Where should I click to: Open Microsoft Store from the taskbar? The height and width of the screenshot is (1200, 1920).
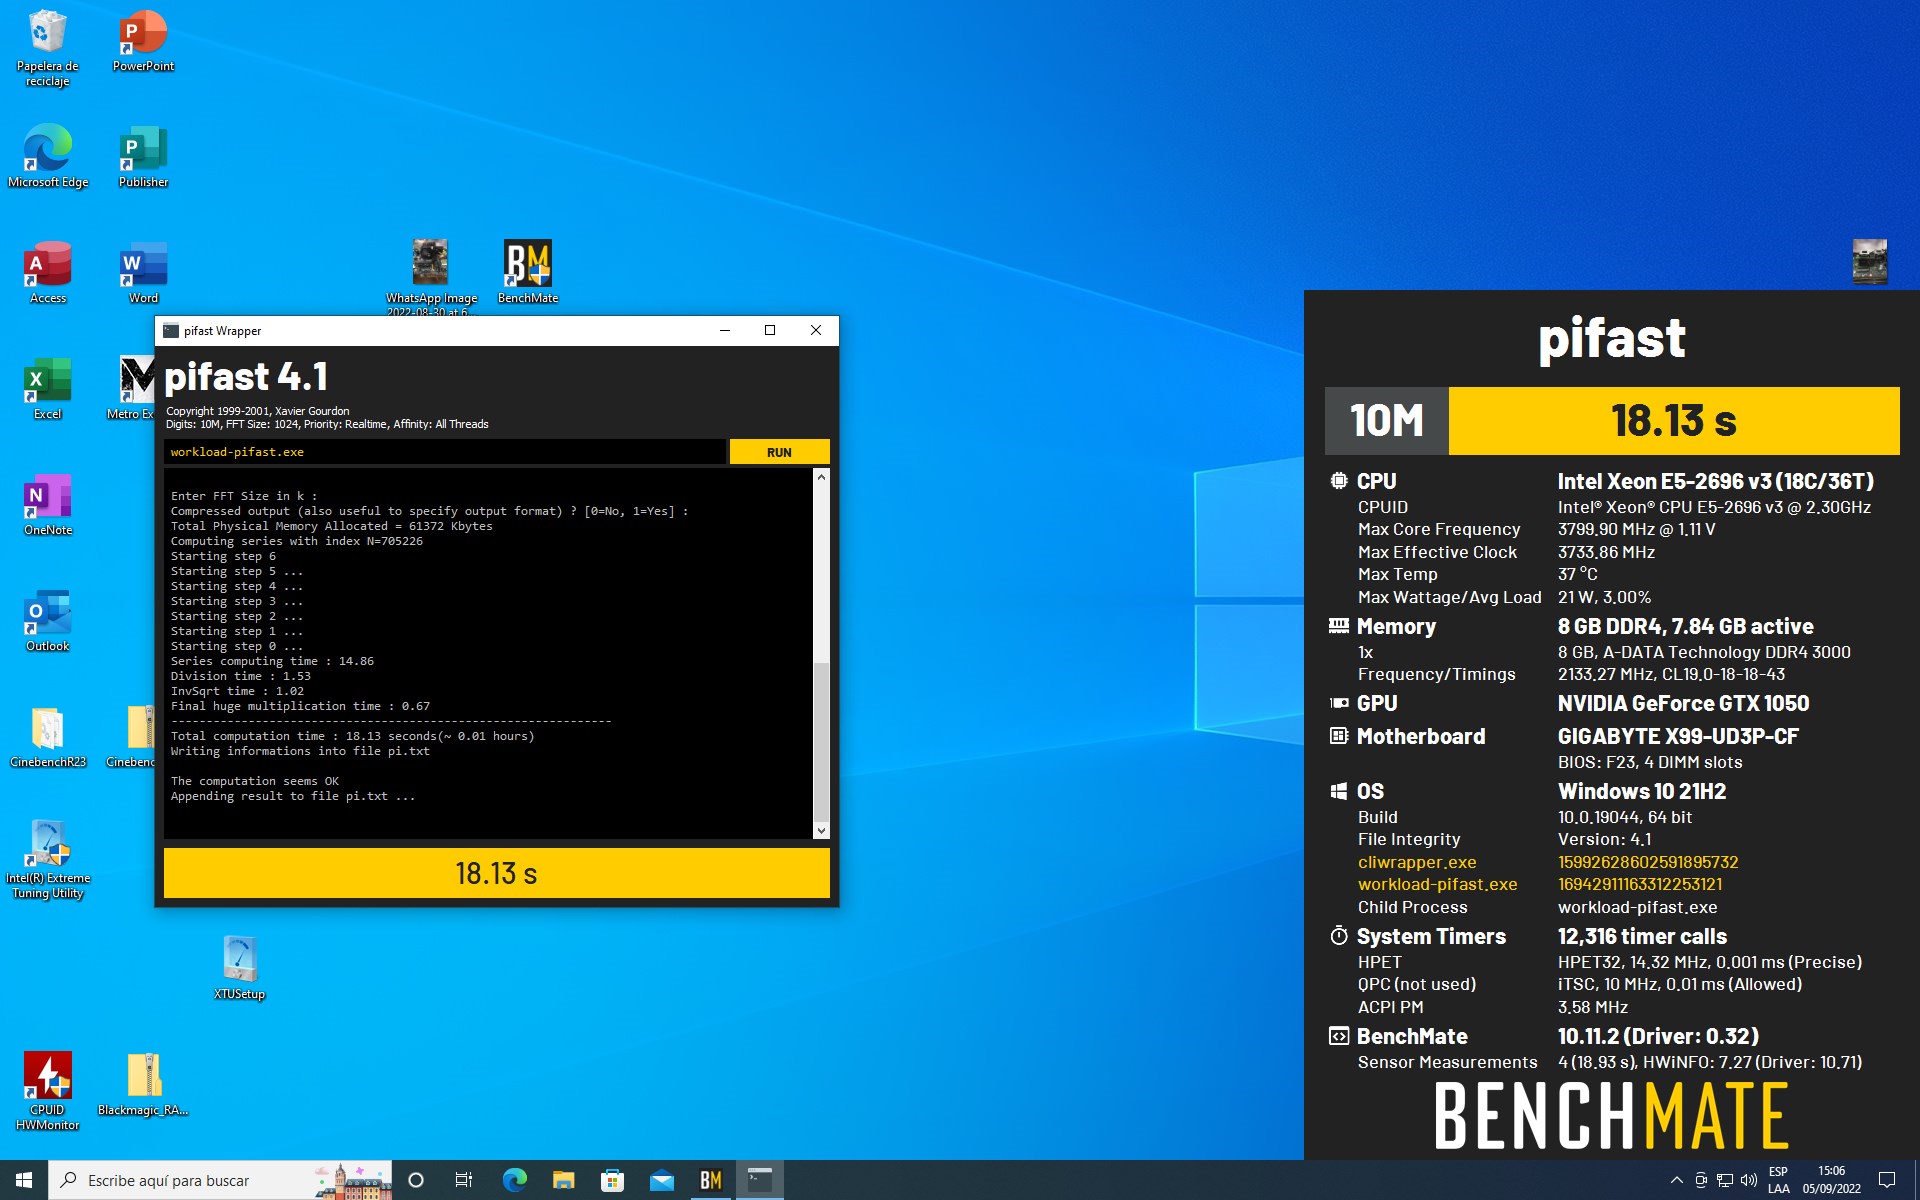click(612, 1180)
